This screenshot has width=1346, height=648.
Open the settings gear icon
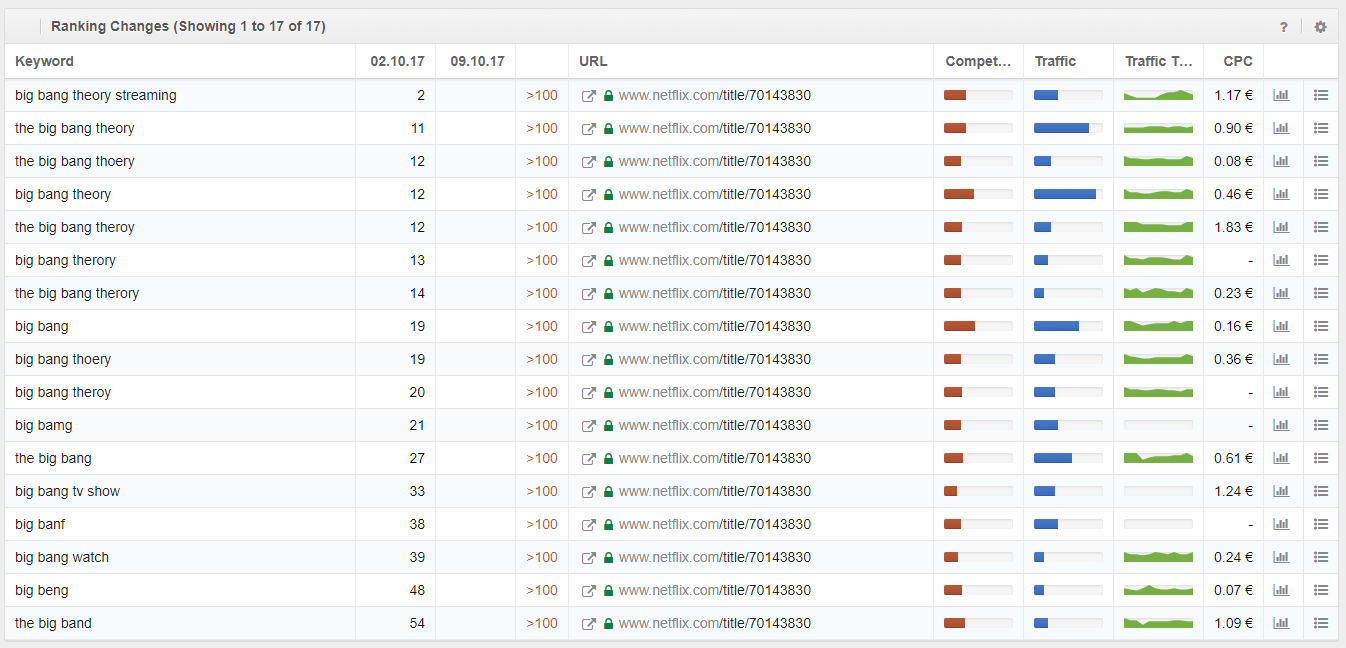[x=1320, y=27]
